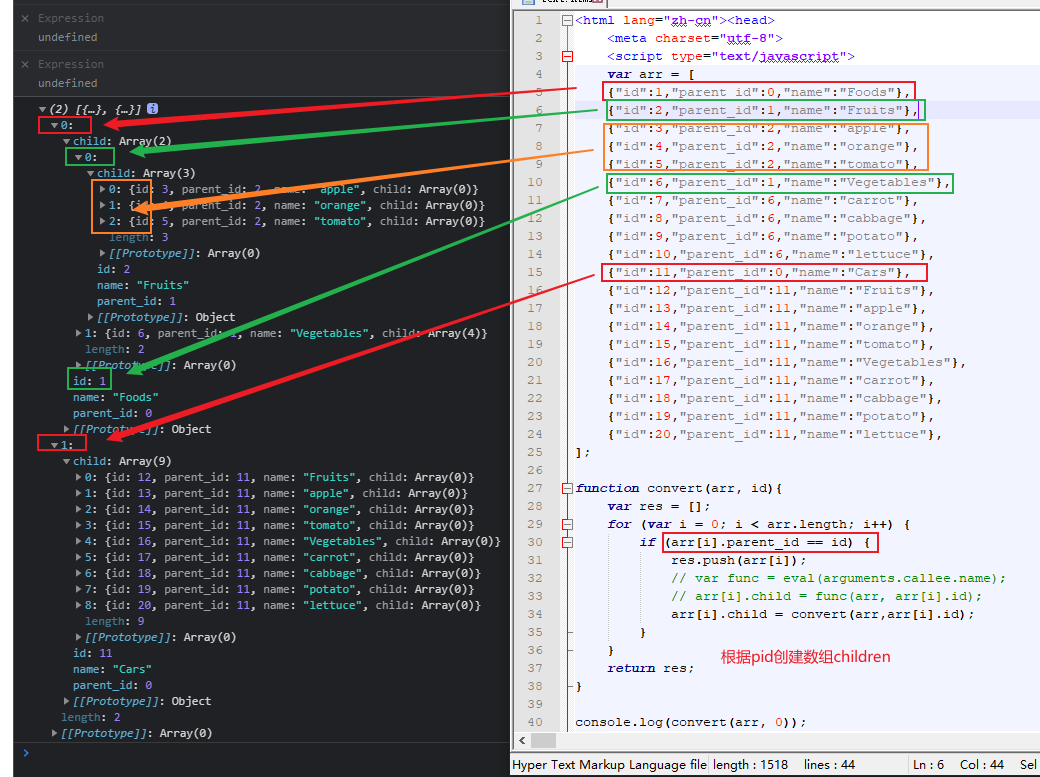The image size is (1040, 777).
Task: Click the blue info icon beside the logged array
Action: [x=153, y=108]
